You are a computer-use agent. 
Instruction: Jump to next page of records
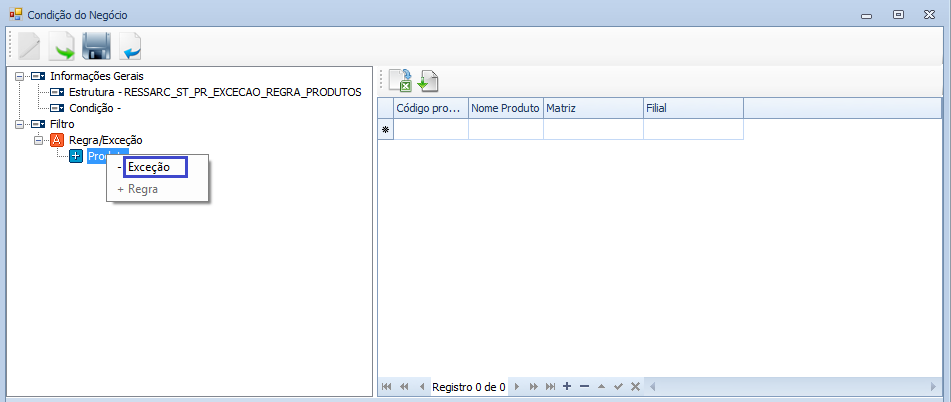(x=534, y=387)
